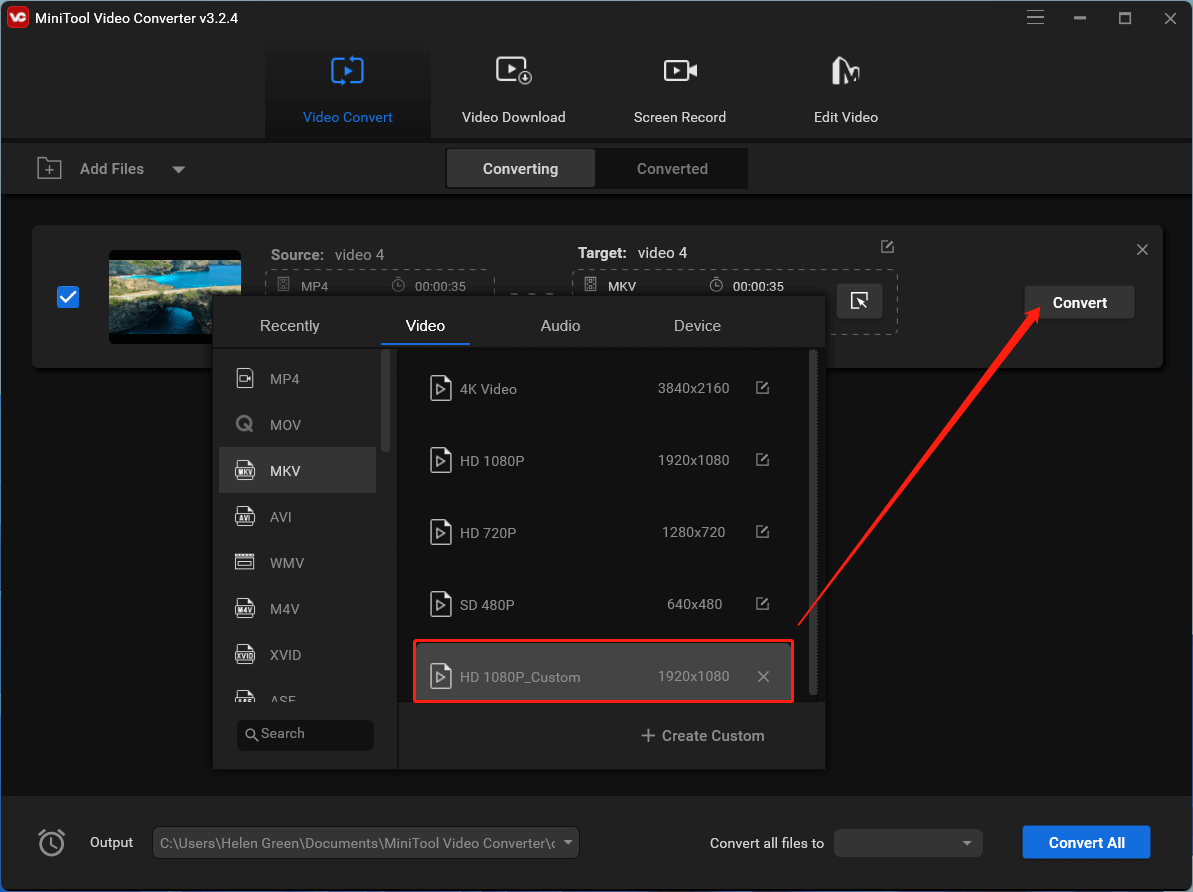Switch to the Converted tab
Screen dimensions: 1193x892
pos(671,168)
